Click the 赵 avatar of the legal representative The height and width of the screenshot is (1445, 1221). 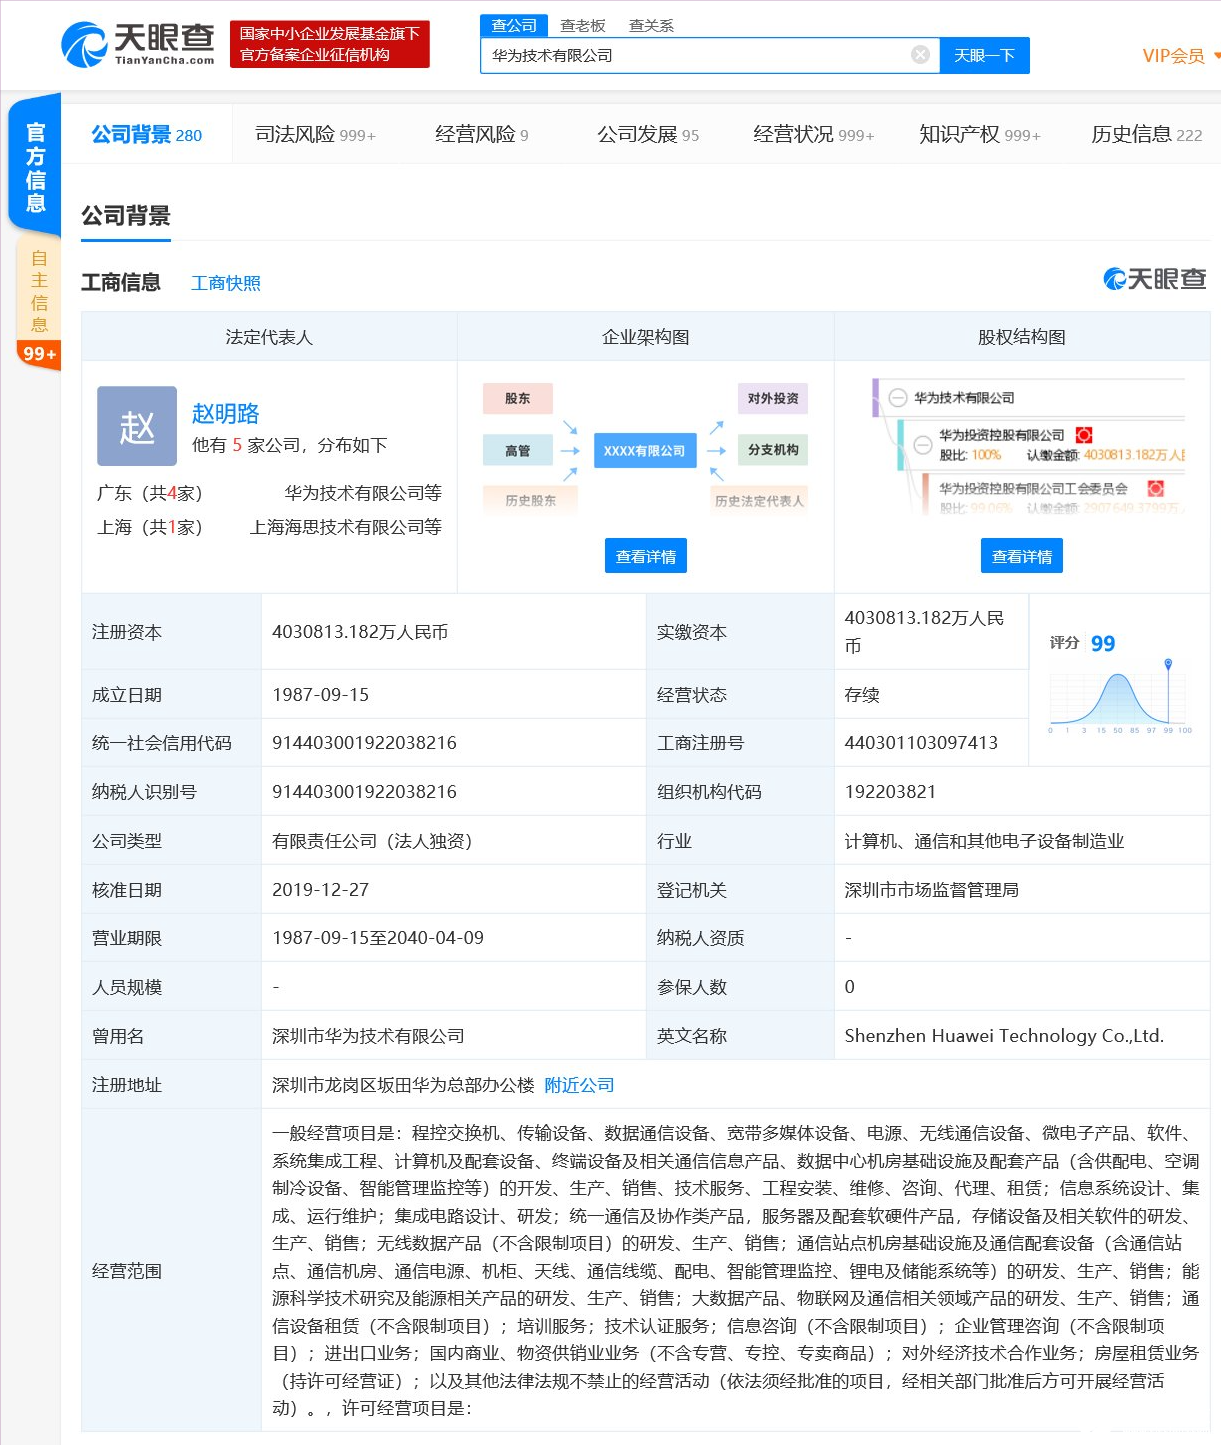(137, 426)
